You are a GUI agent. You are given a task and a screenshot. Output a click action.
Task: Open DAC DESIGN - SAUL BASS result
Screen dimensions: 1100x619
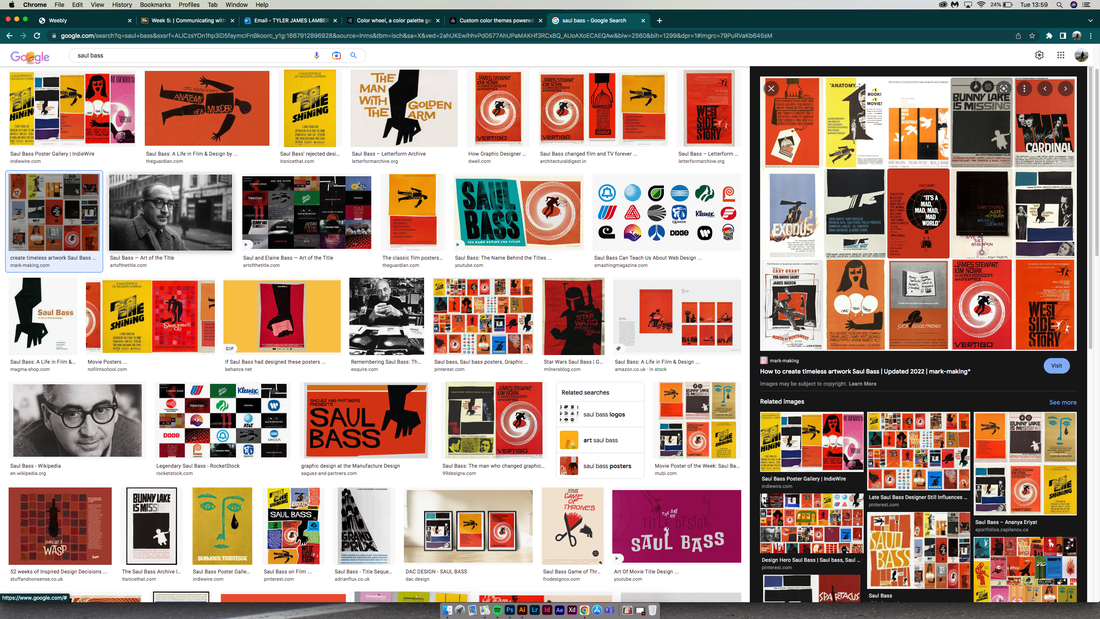coord(469,526)
